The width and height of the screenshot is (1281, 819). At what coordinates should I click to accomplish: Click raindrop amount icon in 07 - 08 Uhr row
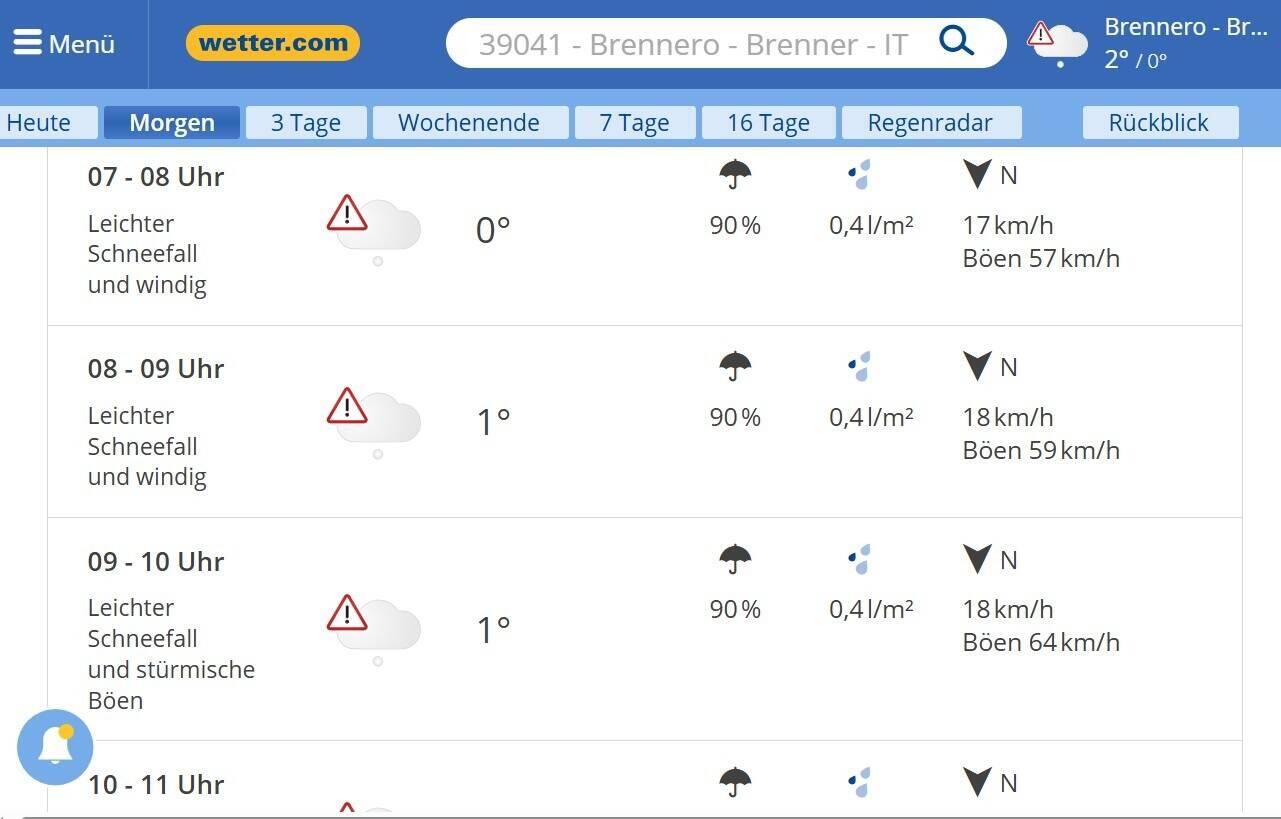click(860, 175)
